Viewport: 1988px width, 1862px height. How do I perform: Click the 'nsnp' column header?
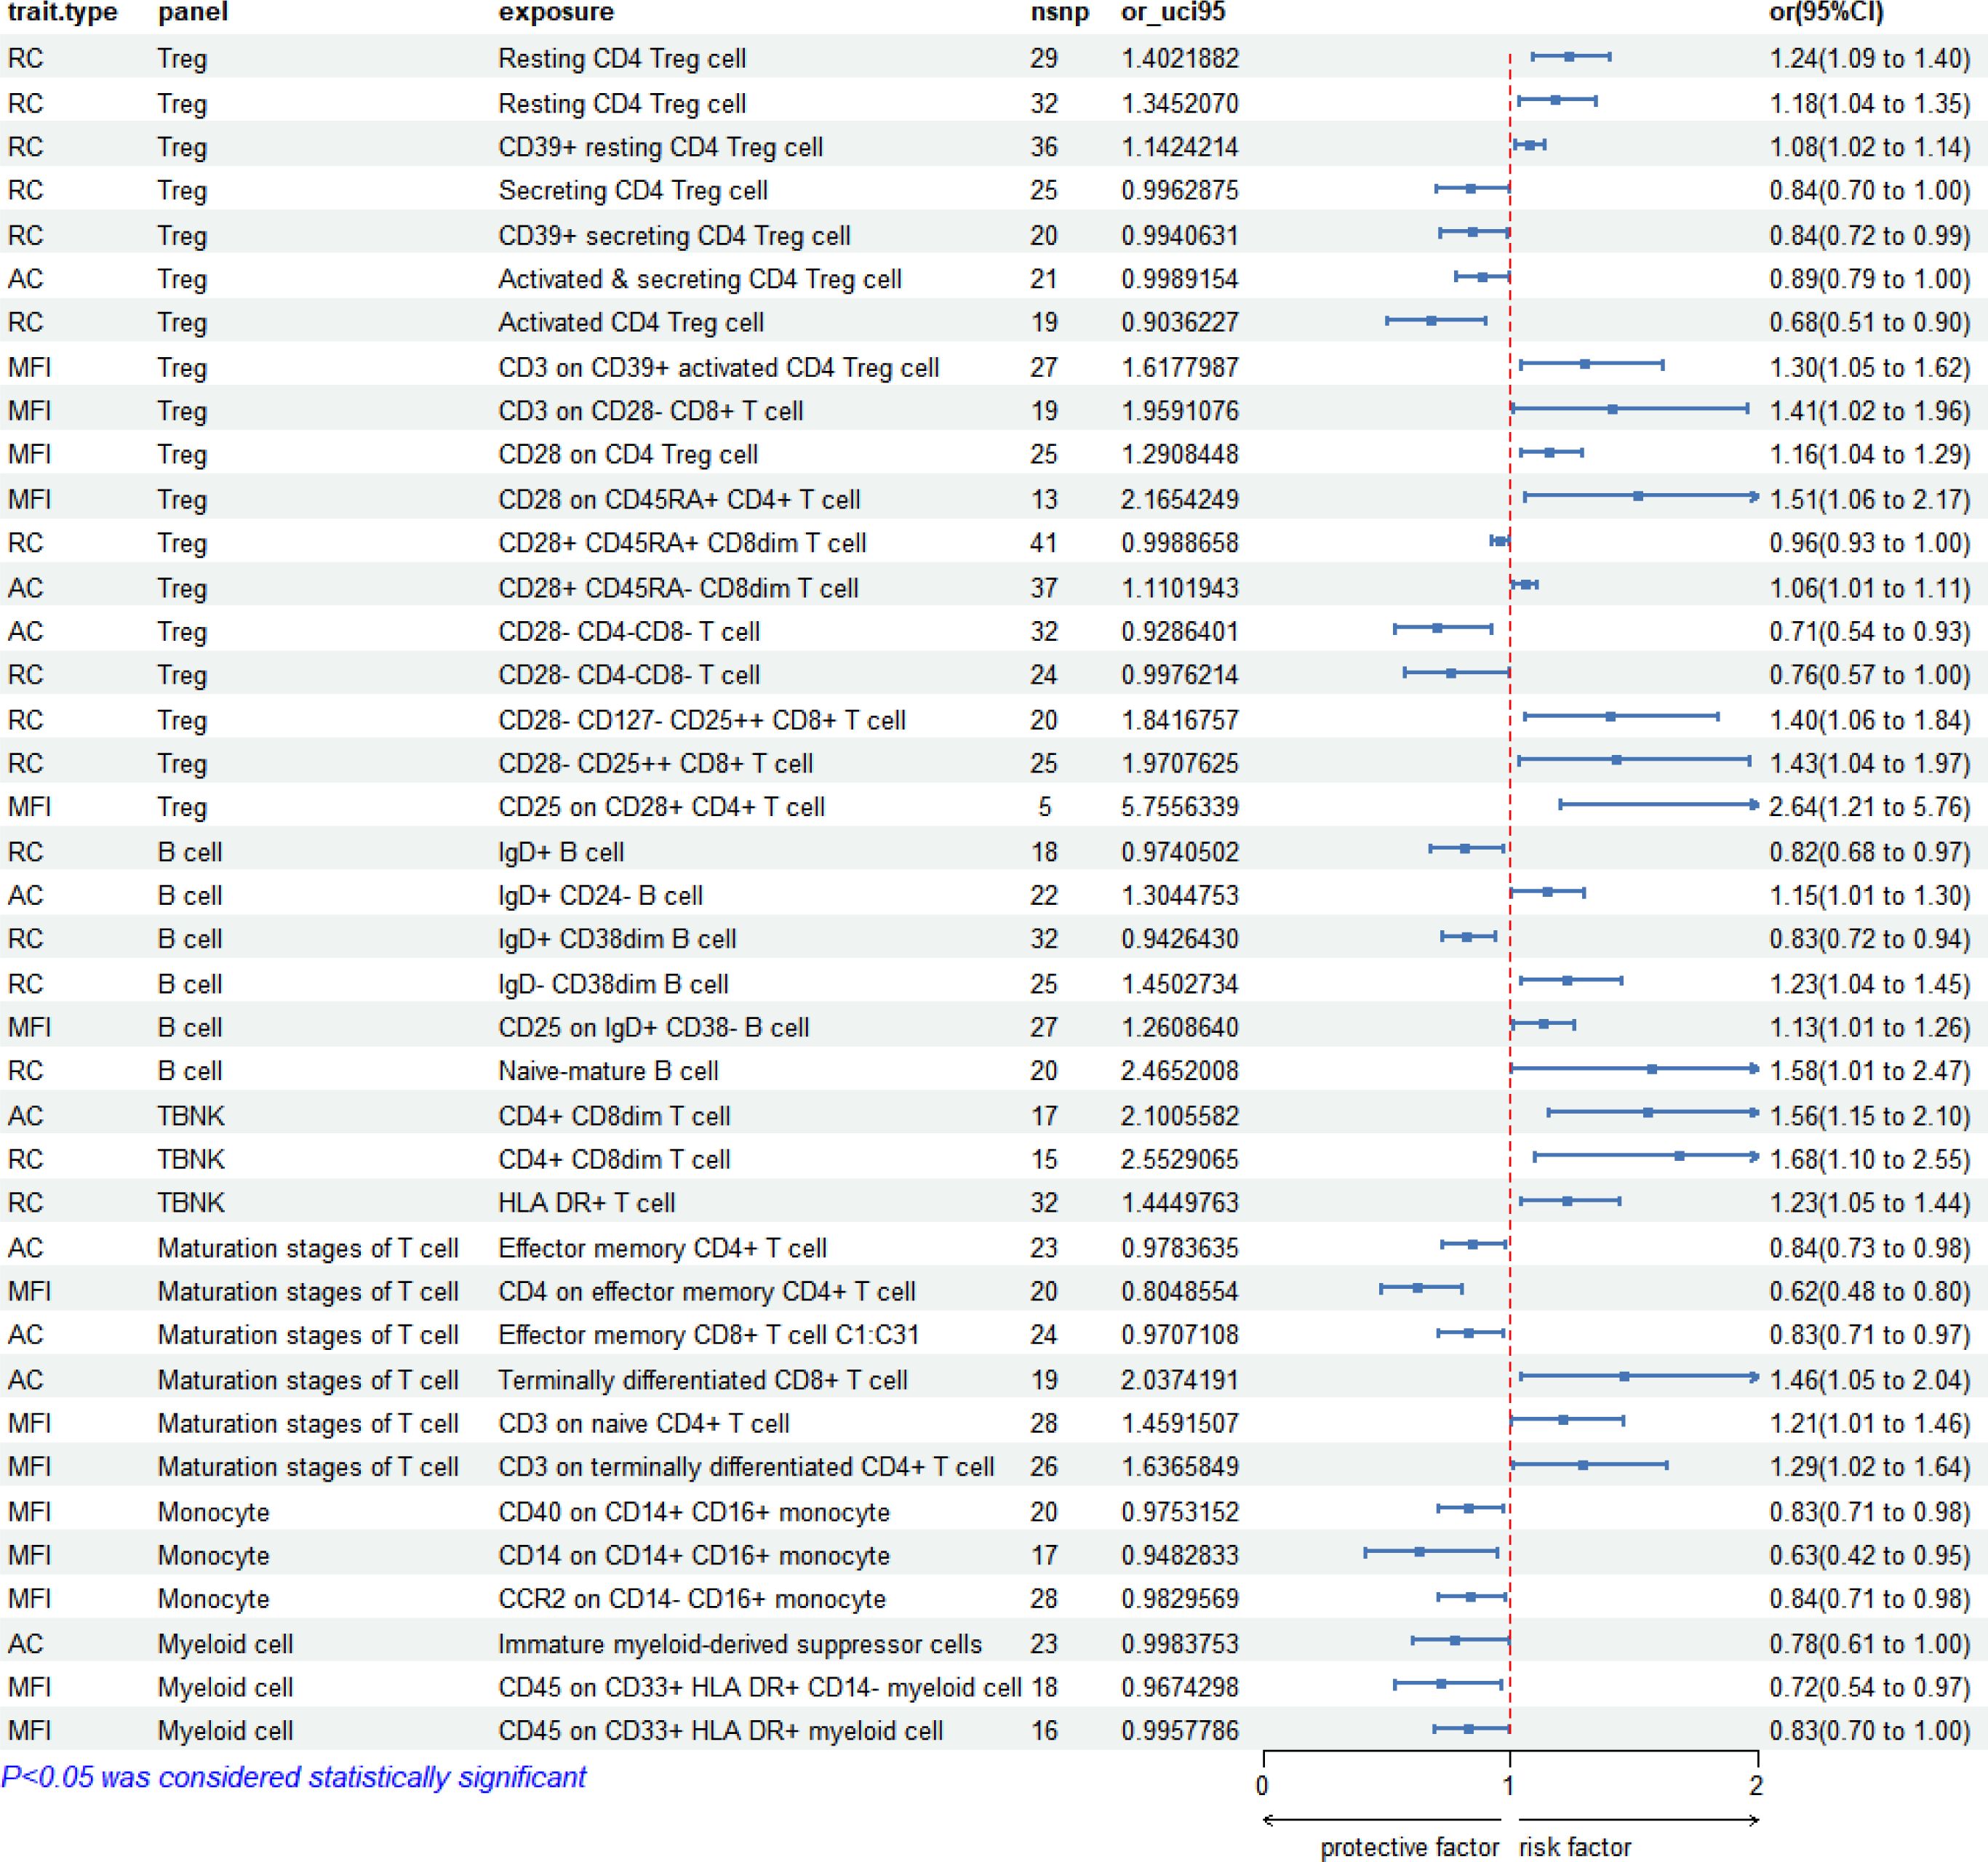click(1059, 12)
